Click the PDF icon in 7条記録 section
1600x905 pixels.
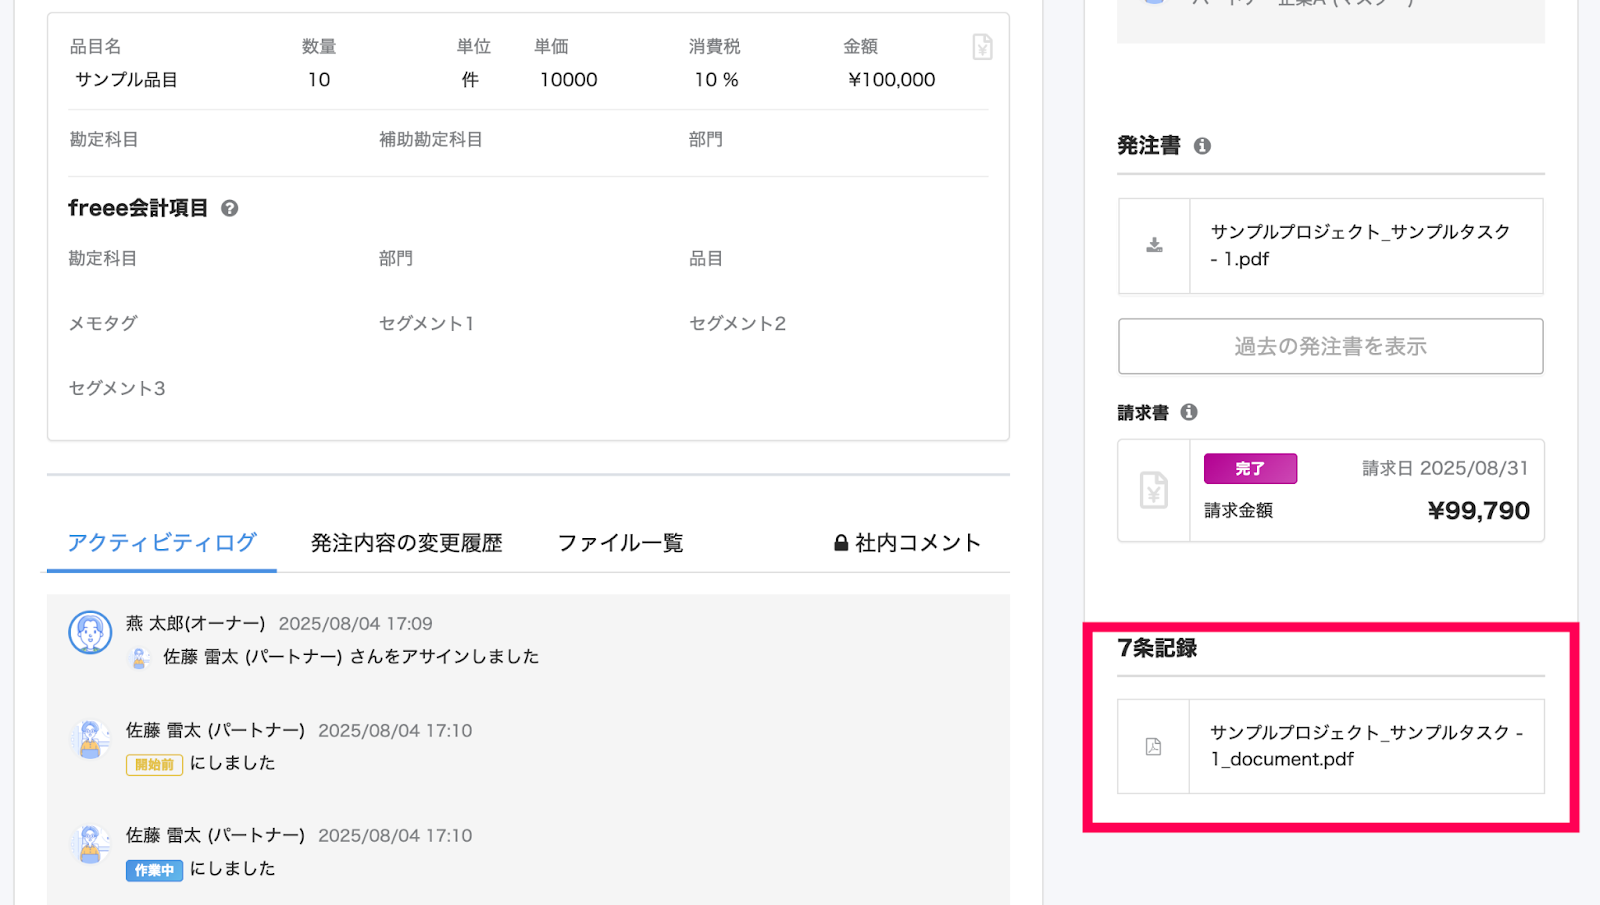point(1153,746)
